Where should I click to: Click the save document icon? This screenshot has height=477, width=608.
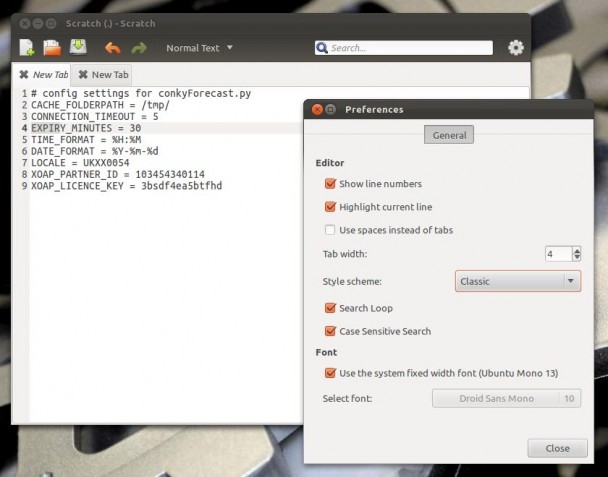(x=79, y=47)
